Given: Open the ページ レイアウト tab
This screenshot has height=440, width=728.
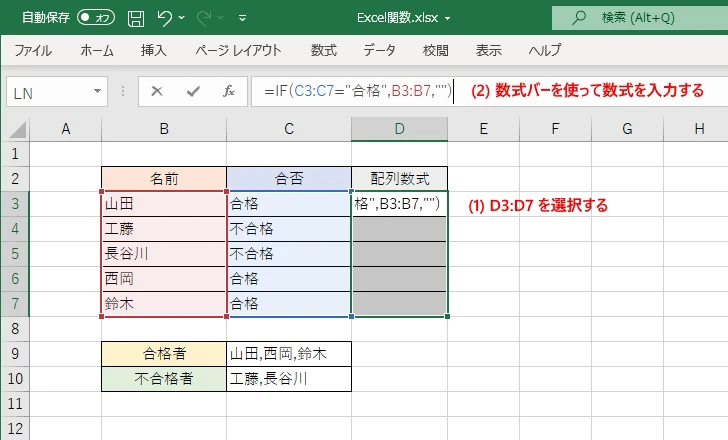Looking at the screenshot, I should coord(238,50).
